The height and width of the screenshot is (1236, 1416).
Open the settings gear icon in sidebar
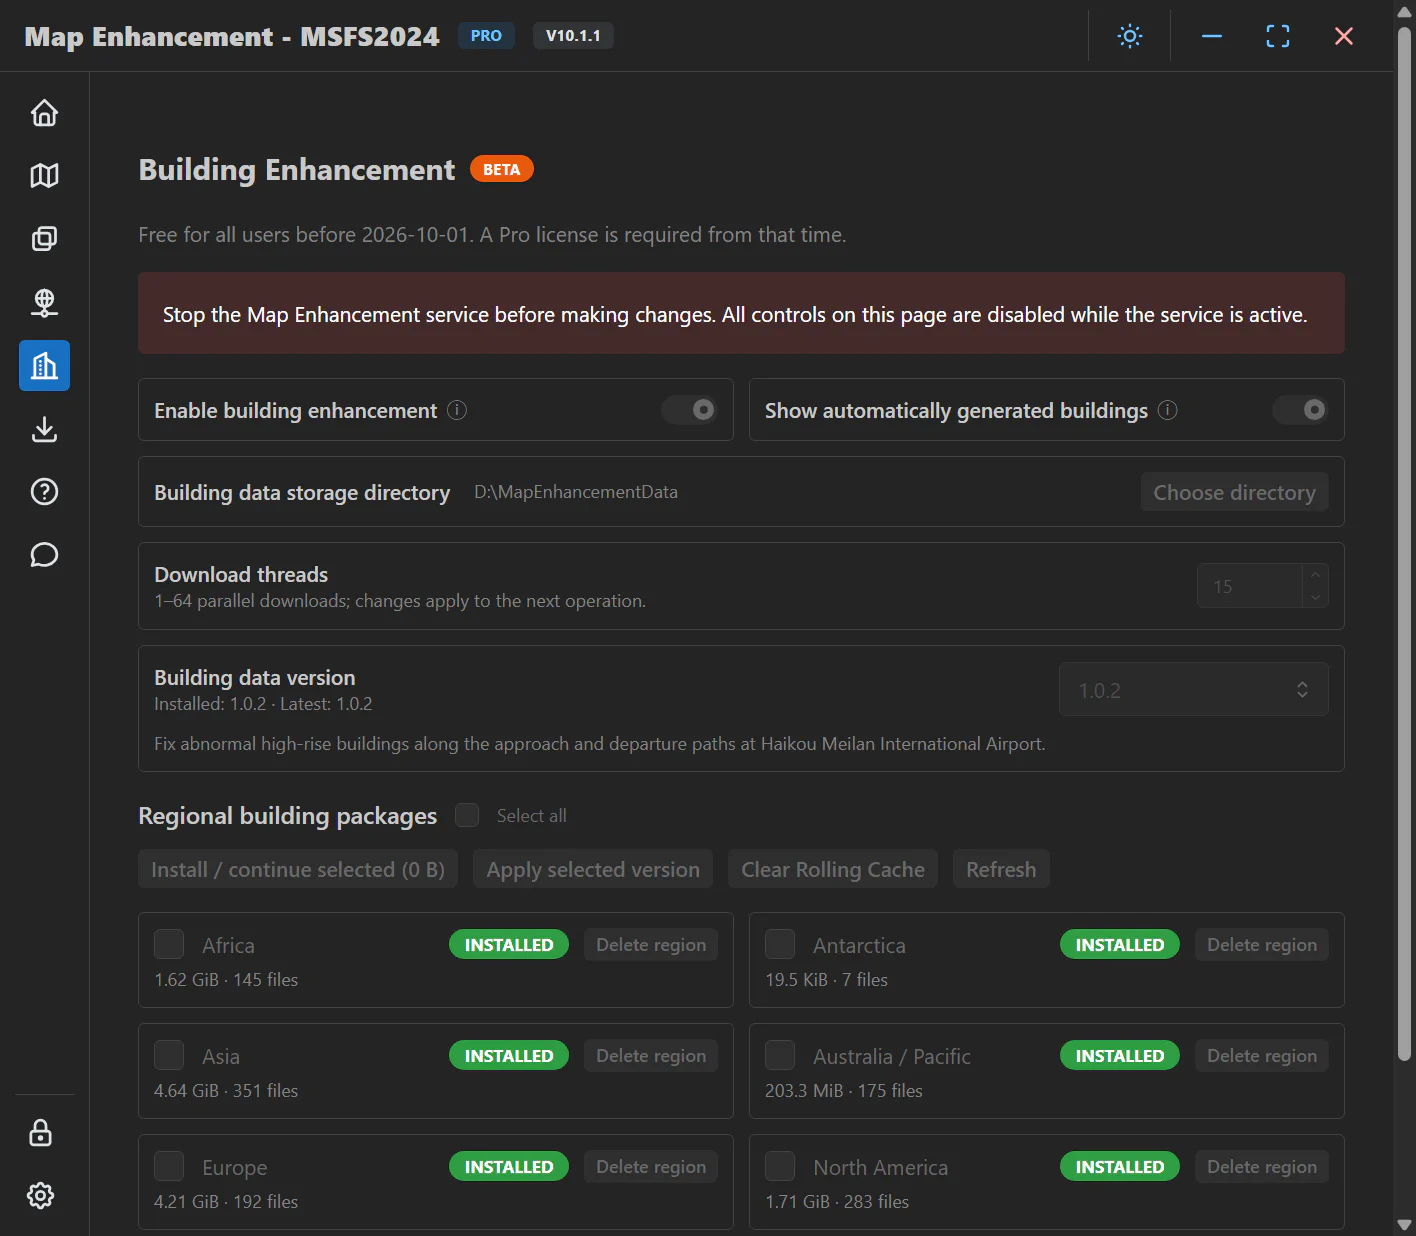click(40, 1195)
